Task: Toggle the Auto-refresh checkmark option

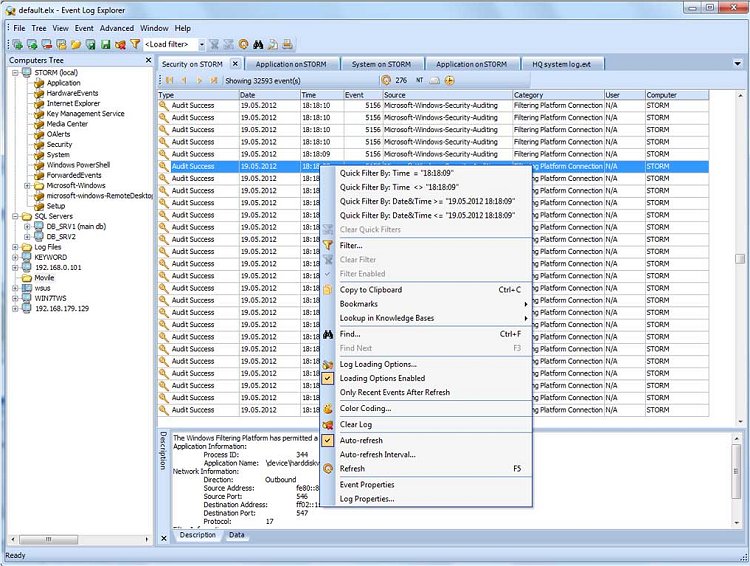Action: [x=327, y=440]
